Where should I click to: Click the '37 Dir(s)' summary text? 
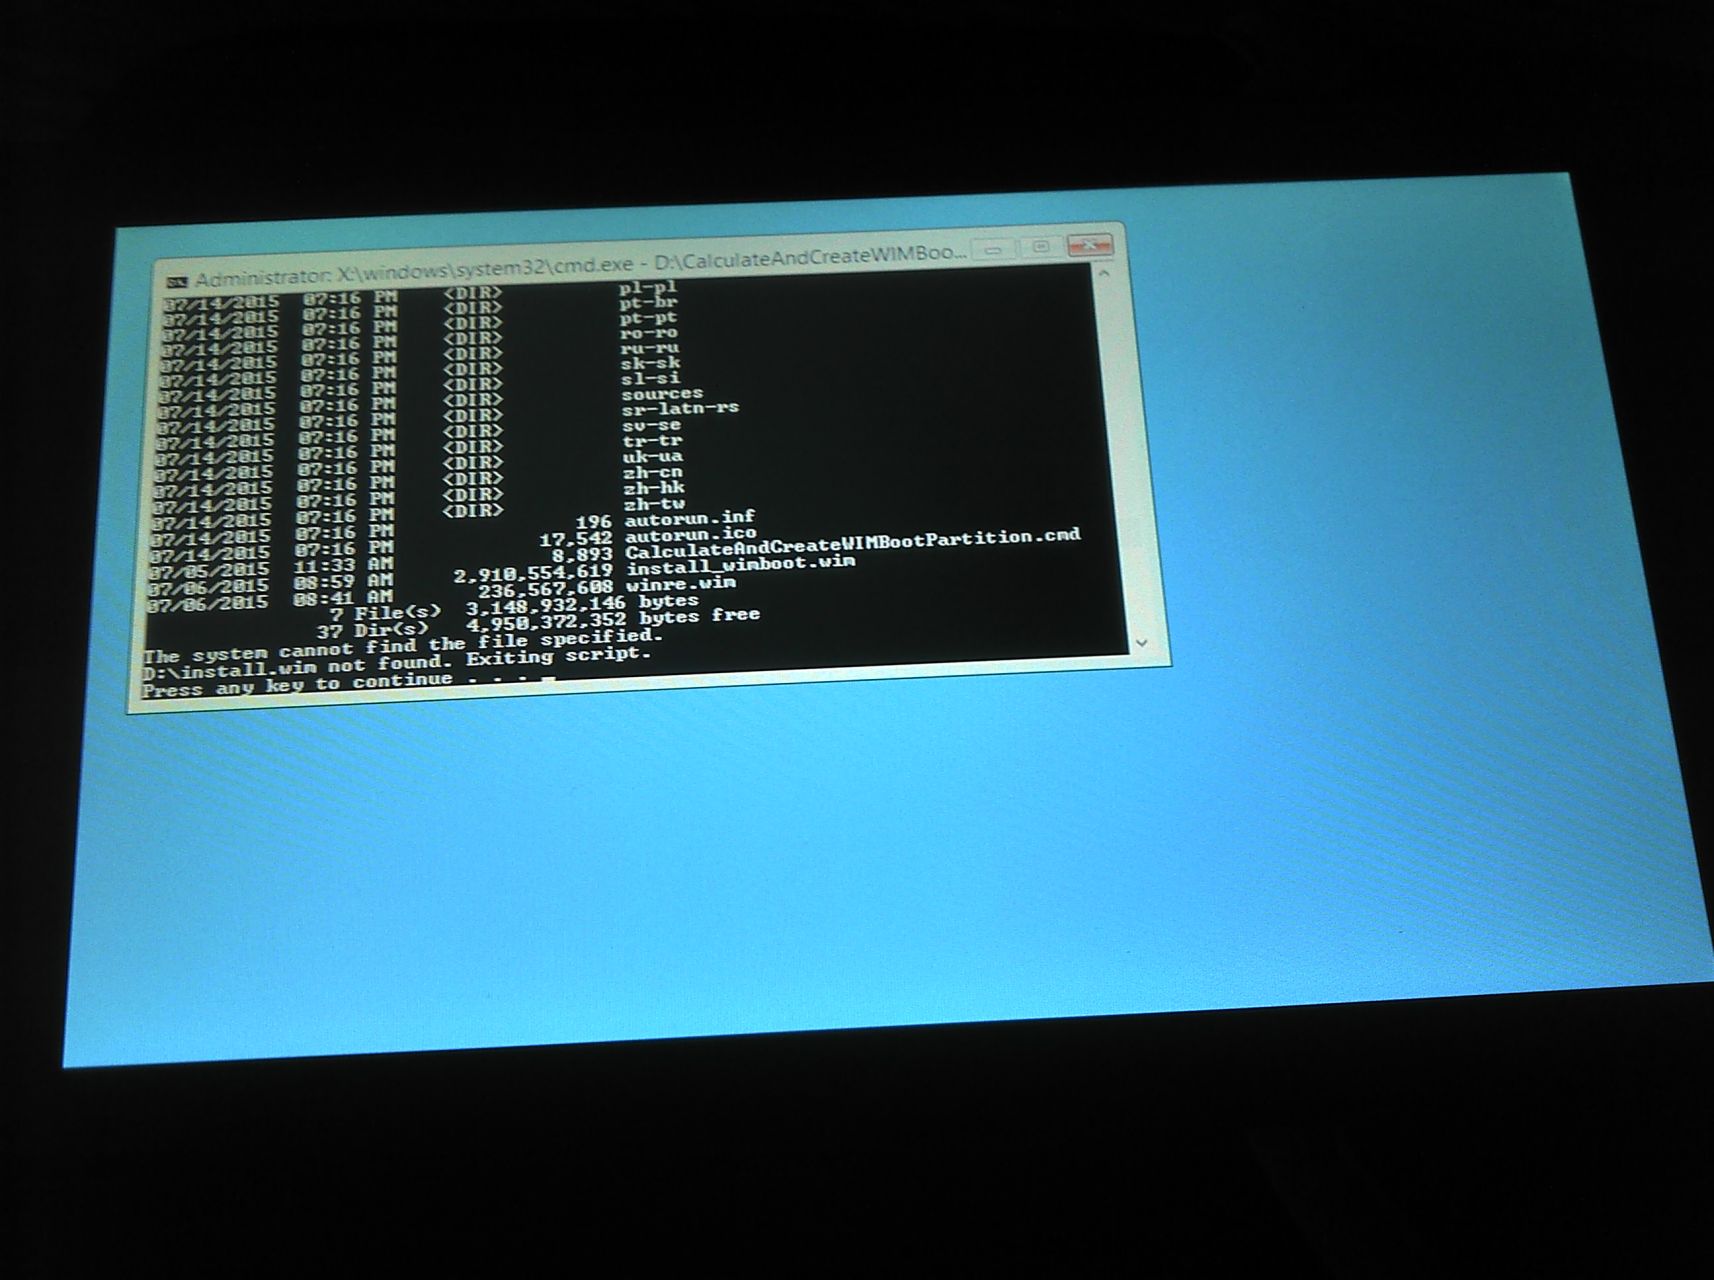click(372, 631)
